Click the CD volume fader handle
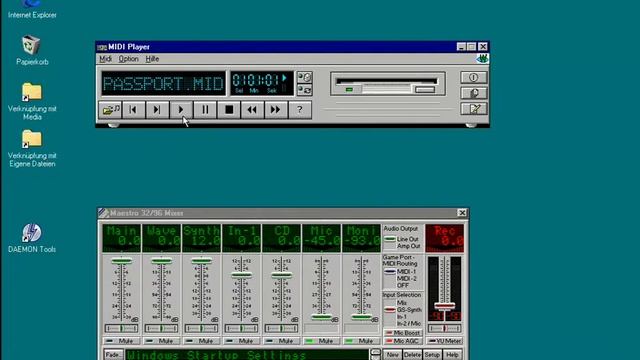 pos(282,276)
